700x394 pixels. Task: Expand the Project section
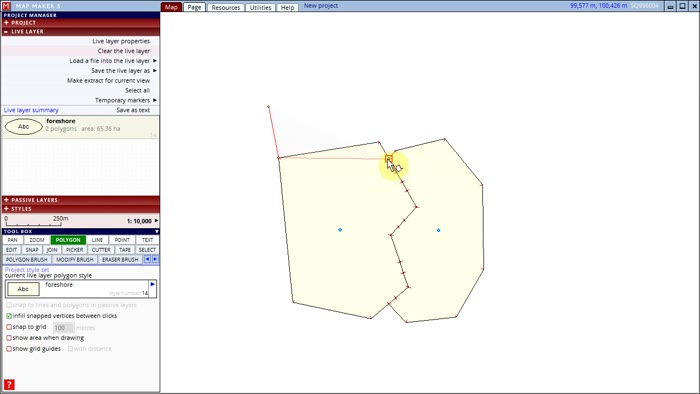[80, 22]
